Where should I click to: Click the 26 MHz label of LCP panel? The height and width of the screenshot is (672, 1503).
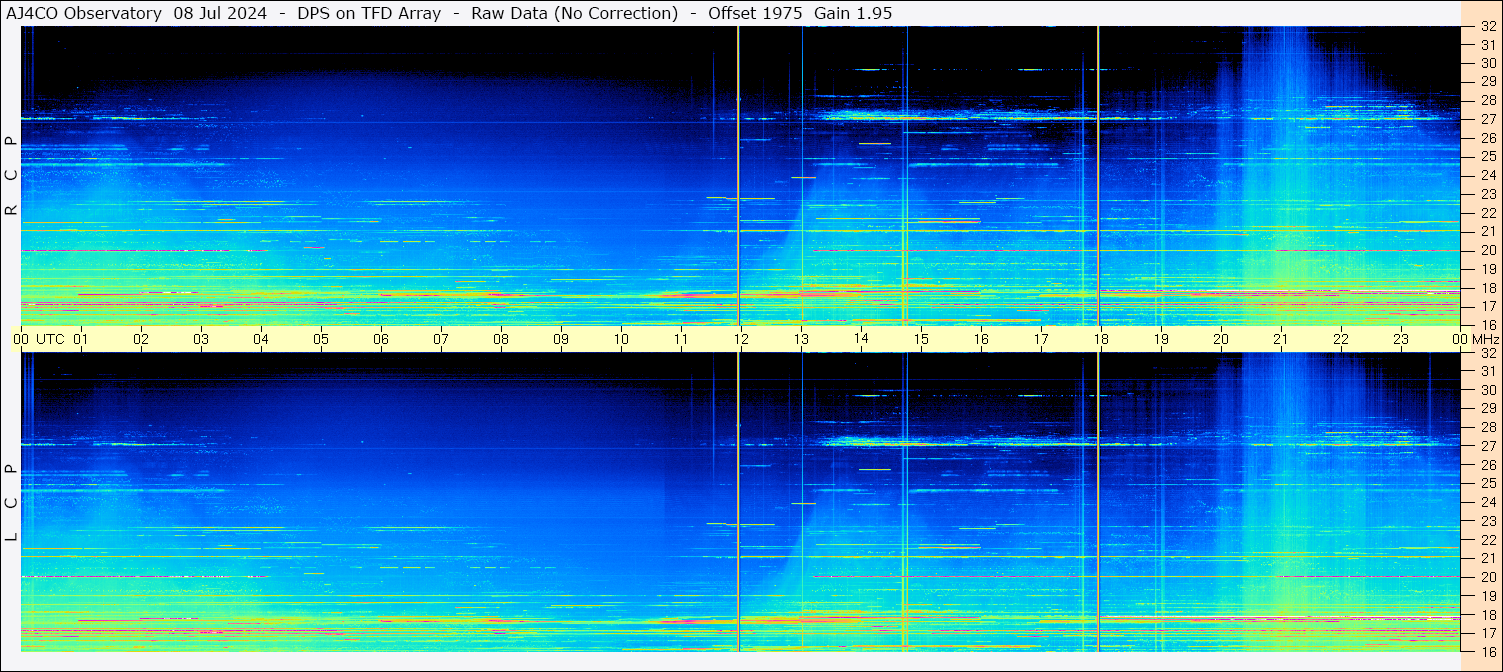click(1487, 465)
